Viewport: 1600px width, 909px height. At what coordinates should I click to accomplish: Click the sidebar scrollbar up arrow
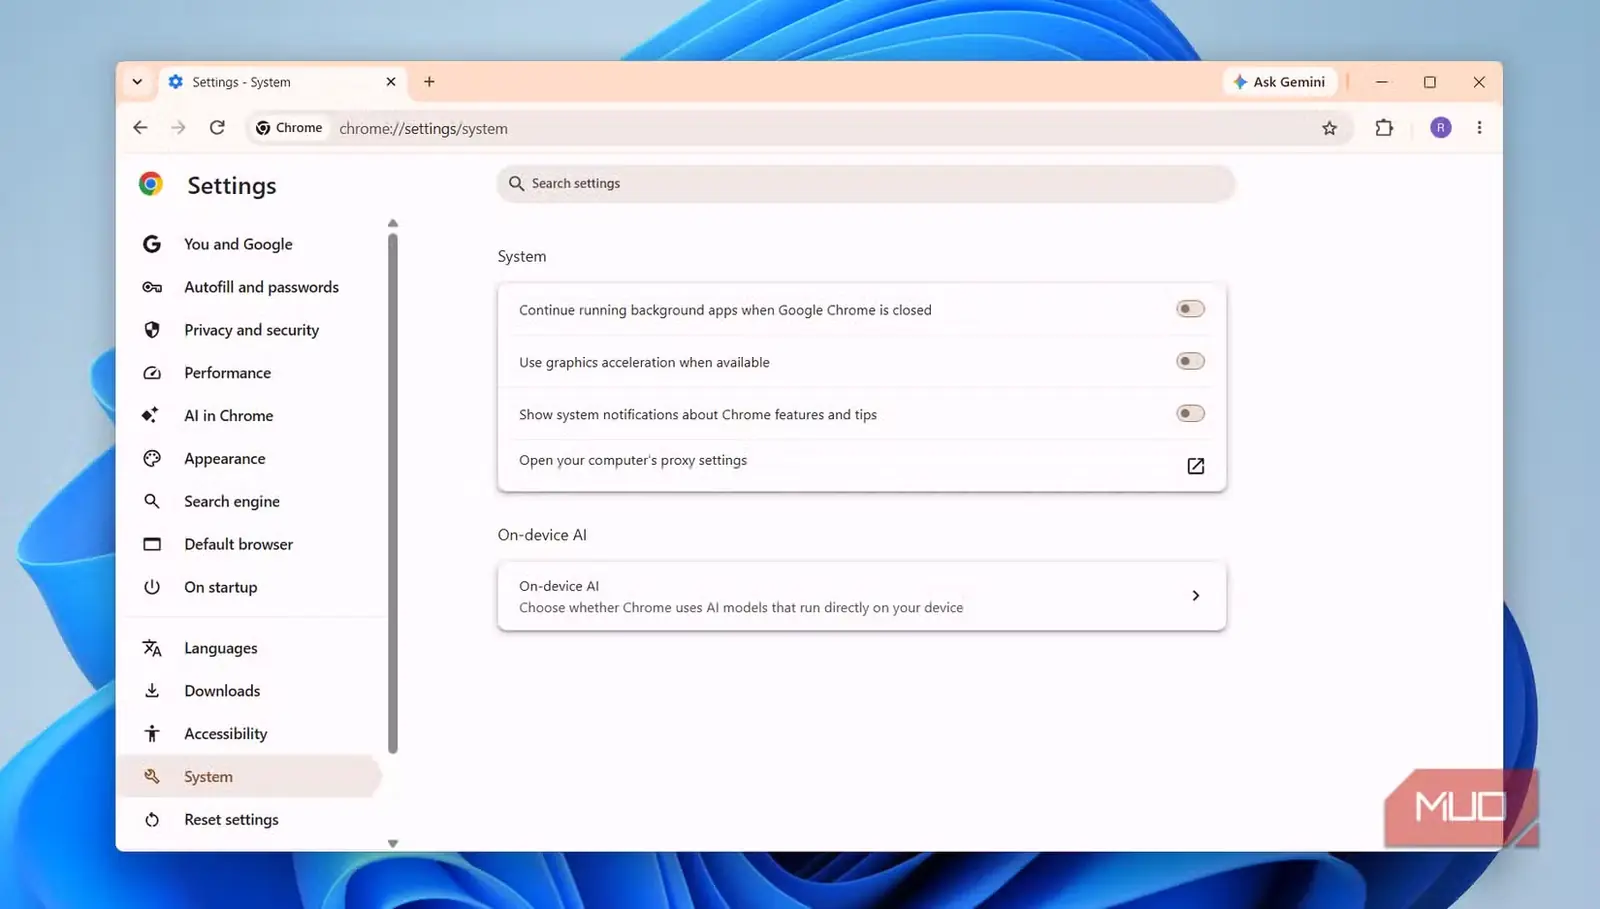(393, 223)
